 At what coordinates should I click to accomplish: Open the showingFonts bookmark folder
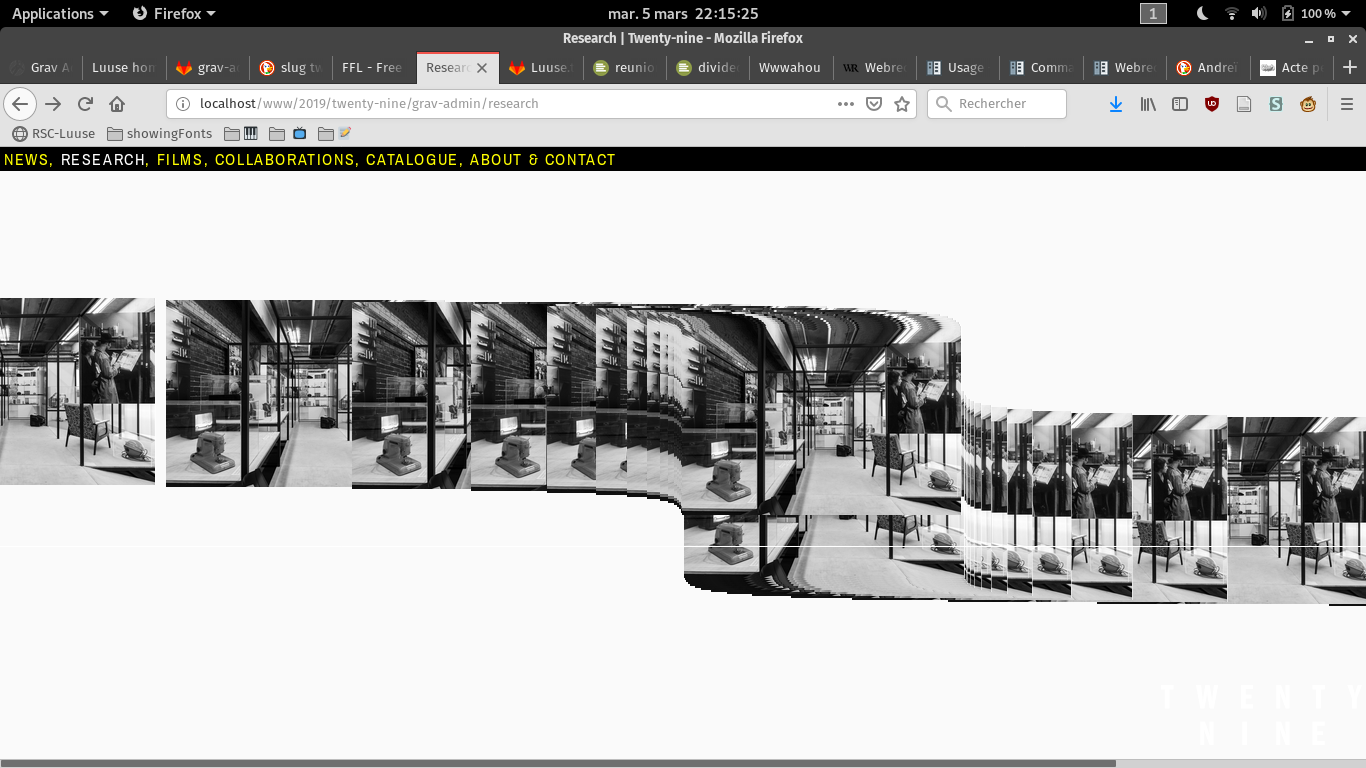[x=160, y=134]
